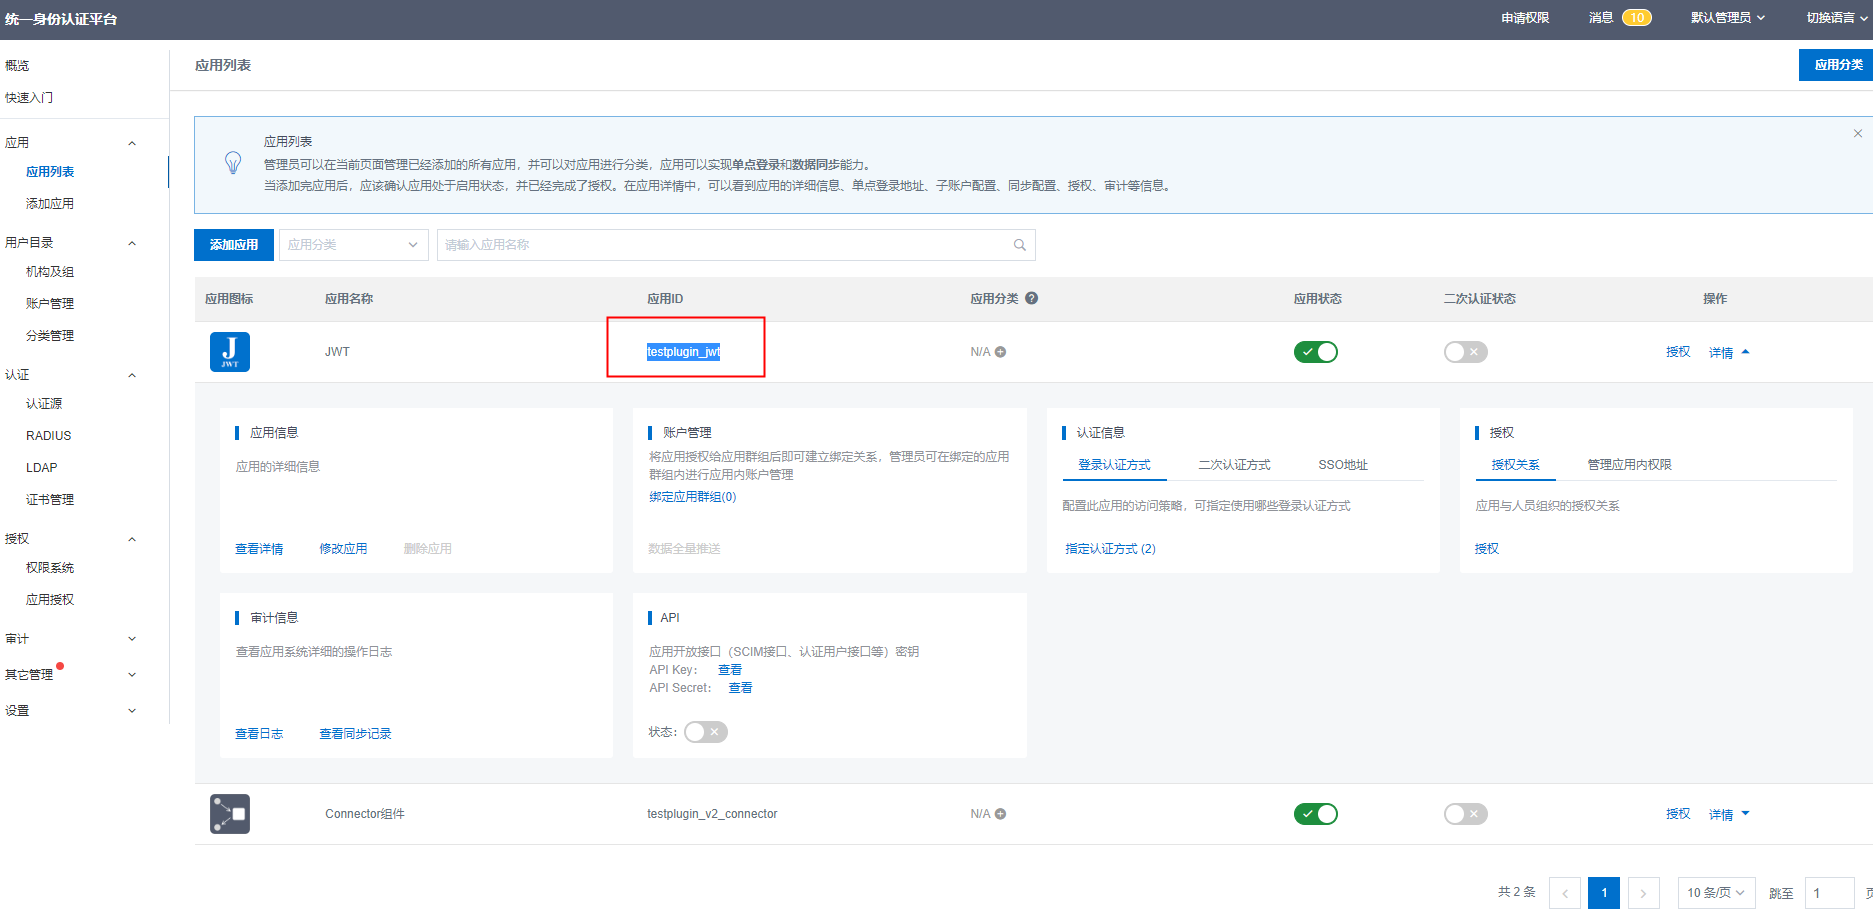Click the JWT application icon
This screenshot has width=1873, height=912.
point(229,352)
